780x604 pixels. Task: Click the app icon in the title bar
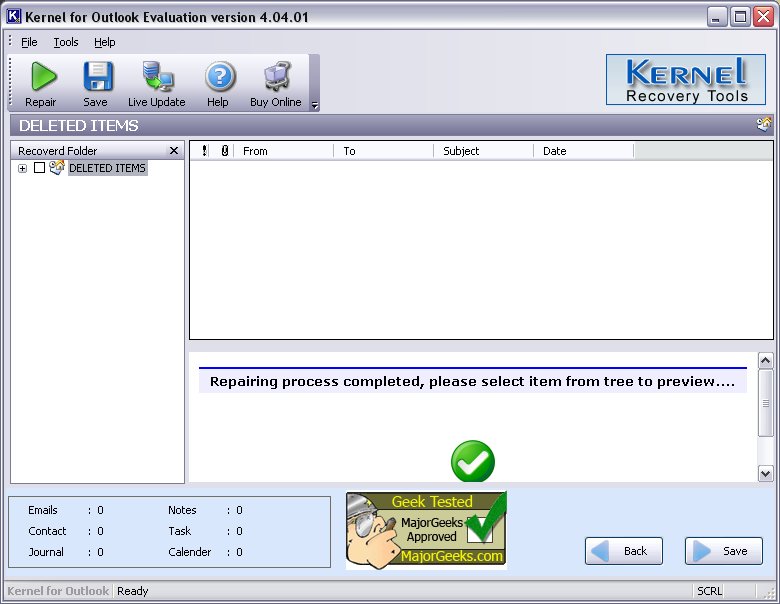(x=13, y=16)
